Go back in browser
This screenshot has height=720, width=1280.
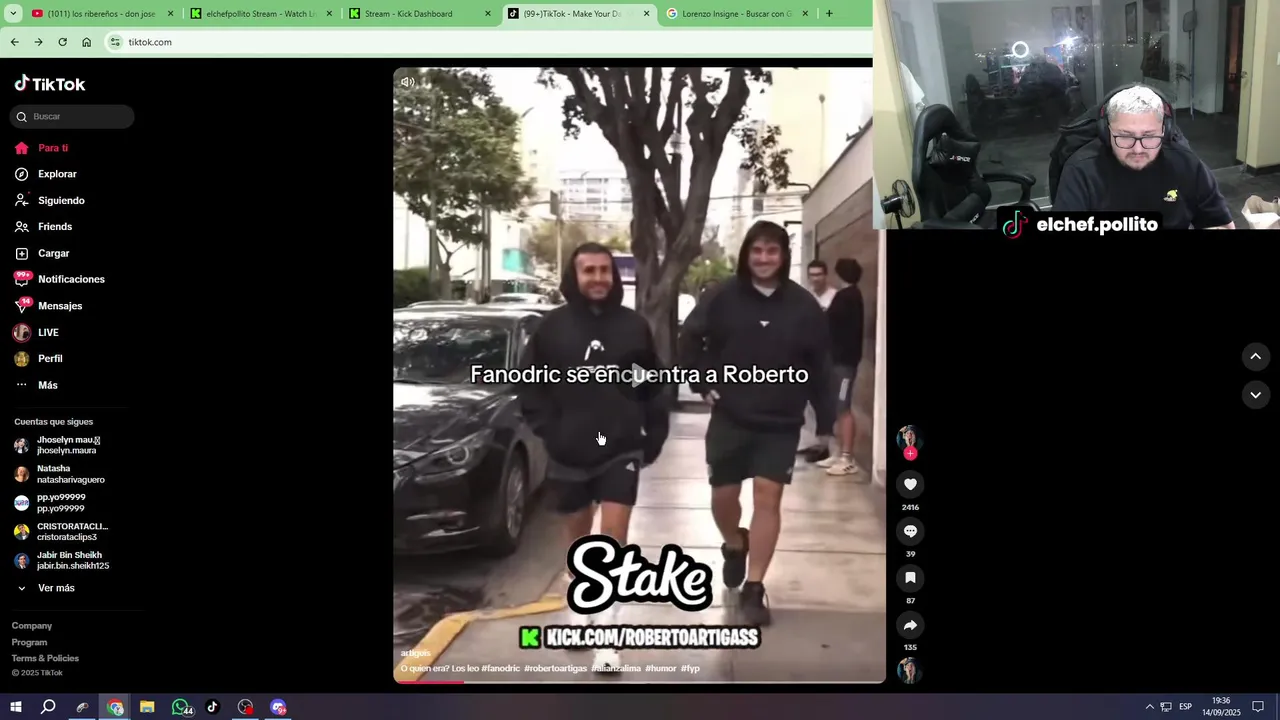click(x=14, y=42)
